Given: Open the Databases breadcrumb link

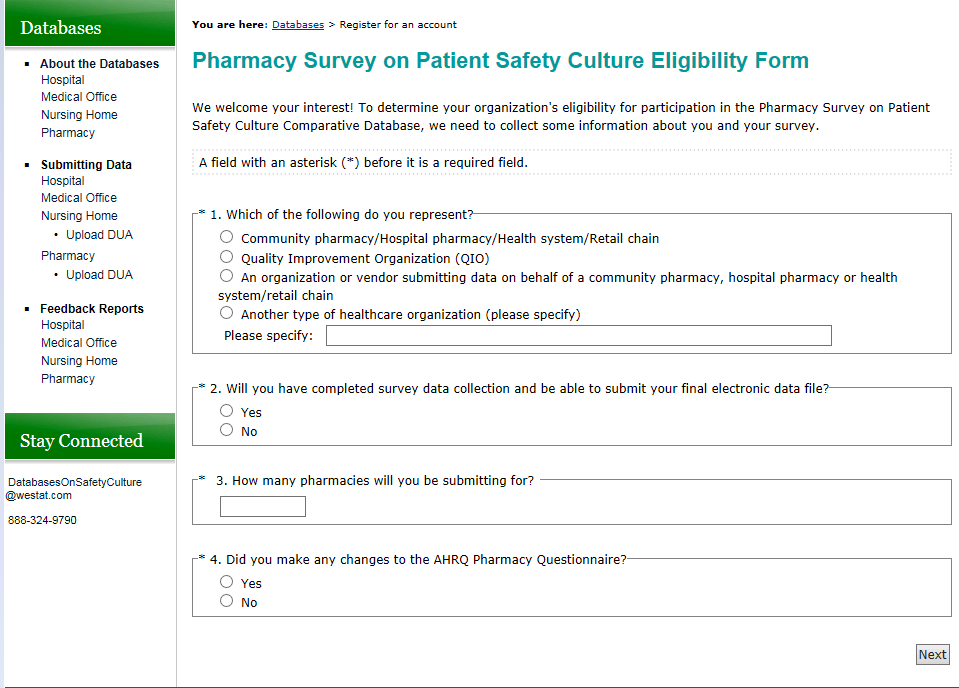Looking at the screenshot, I should (x=298, y=24).
